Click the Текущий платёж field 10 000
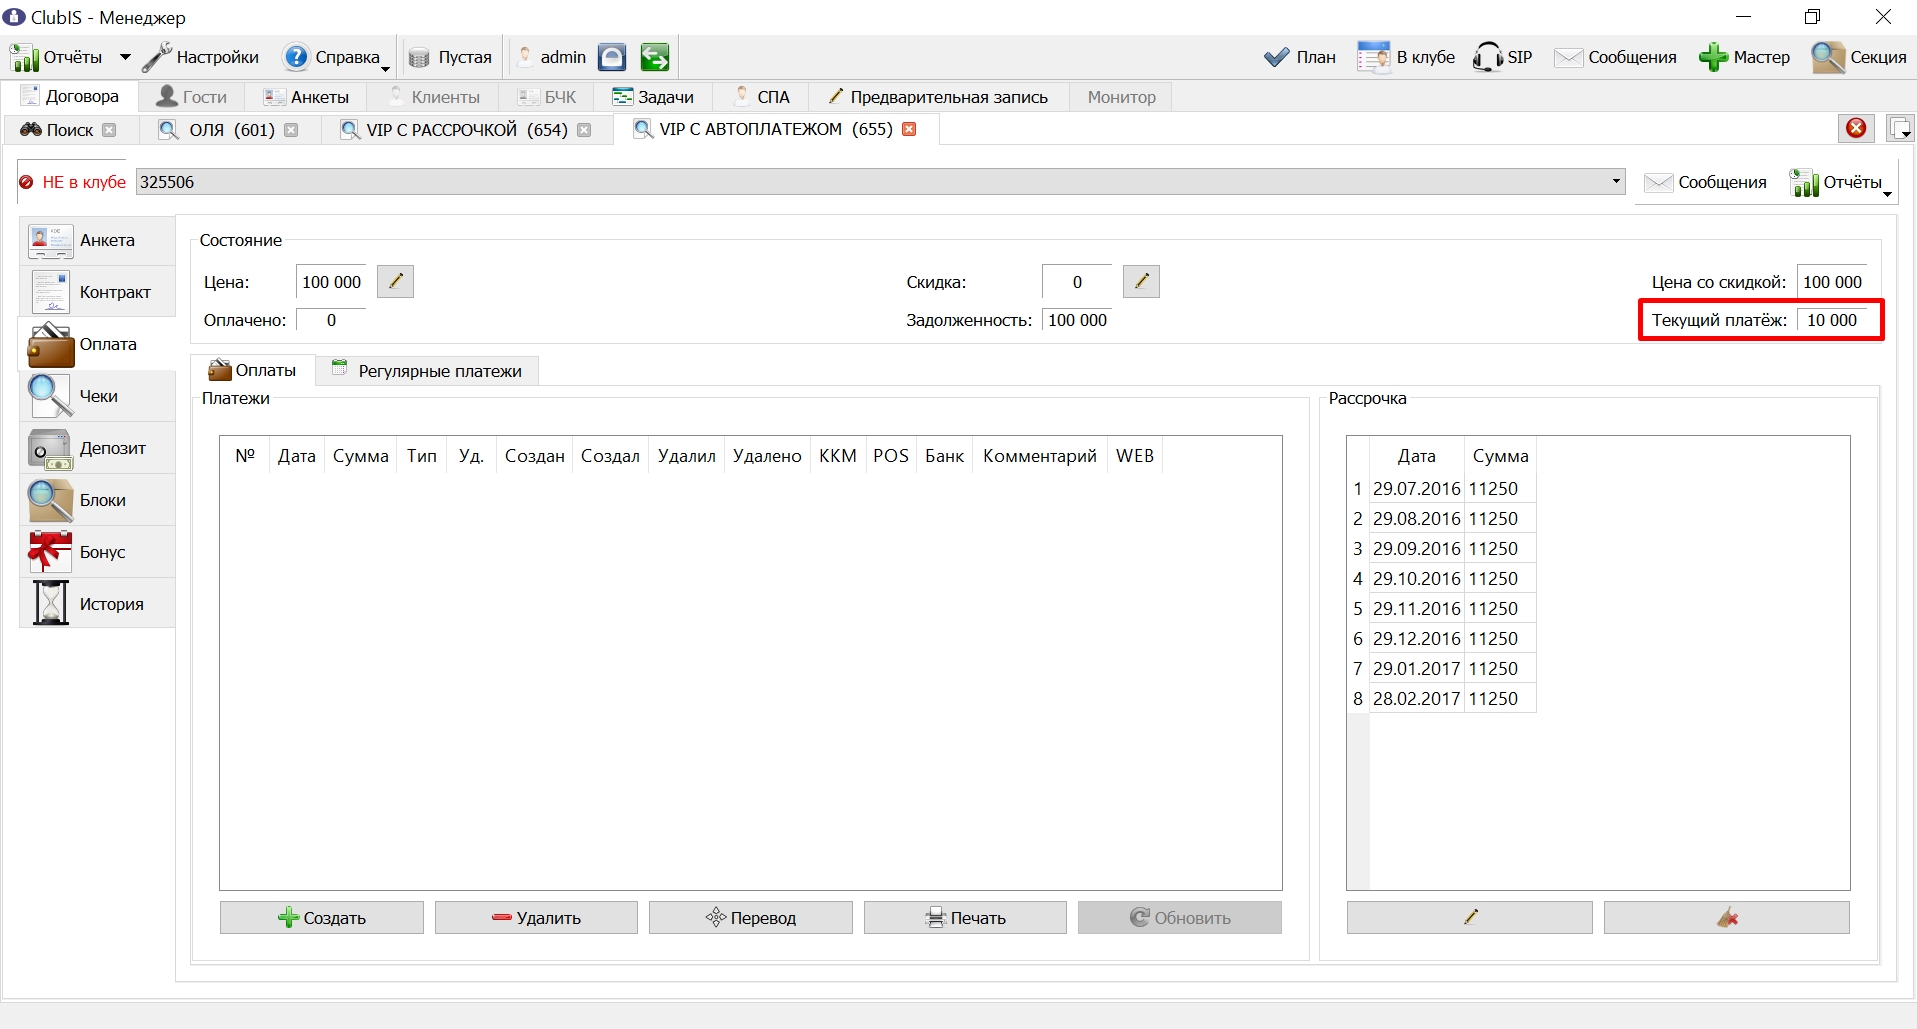Viewport: 1917px width, 1029px height. coord(1832,320)
